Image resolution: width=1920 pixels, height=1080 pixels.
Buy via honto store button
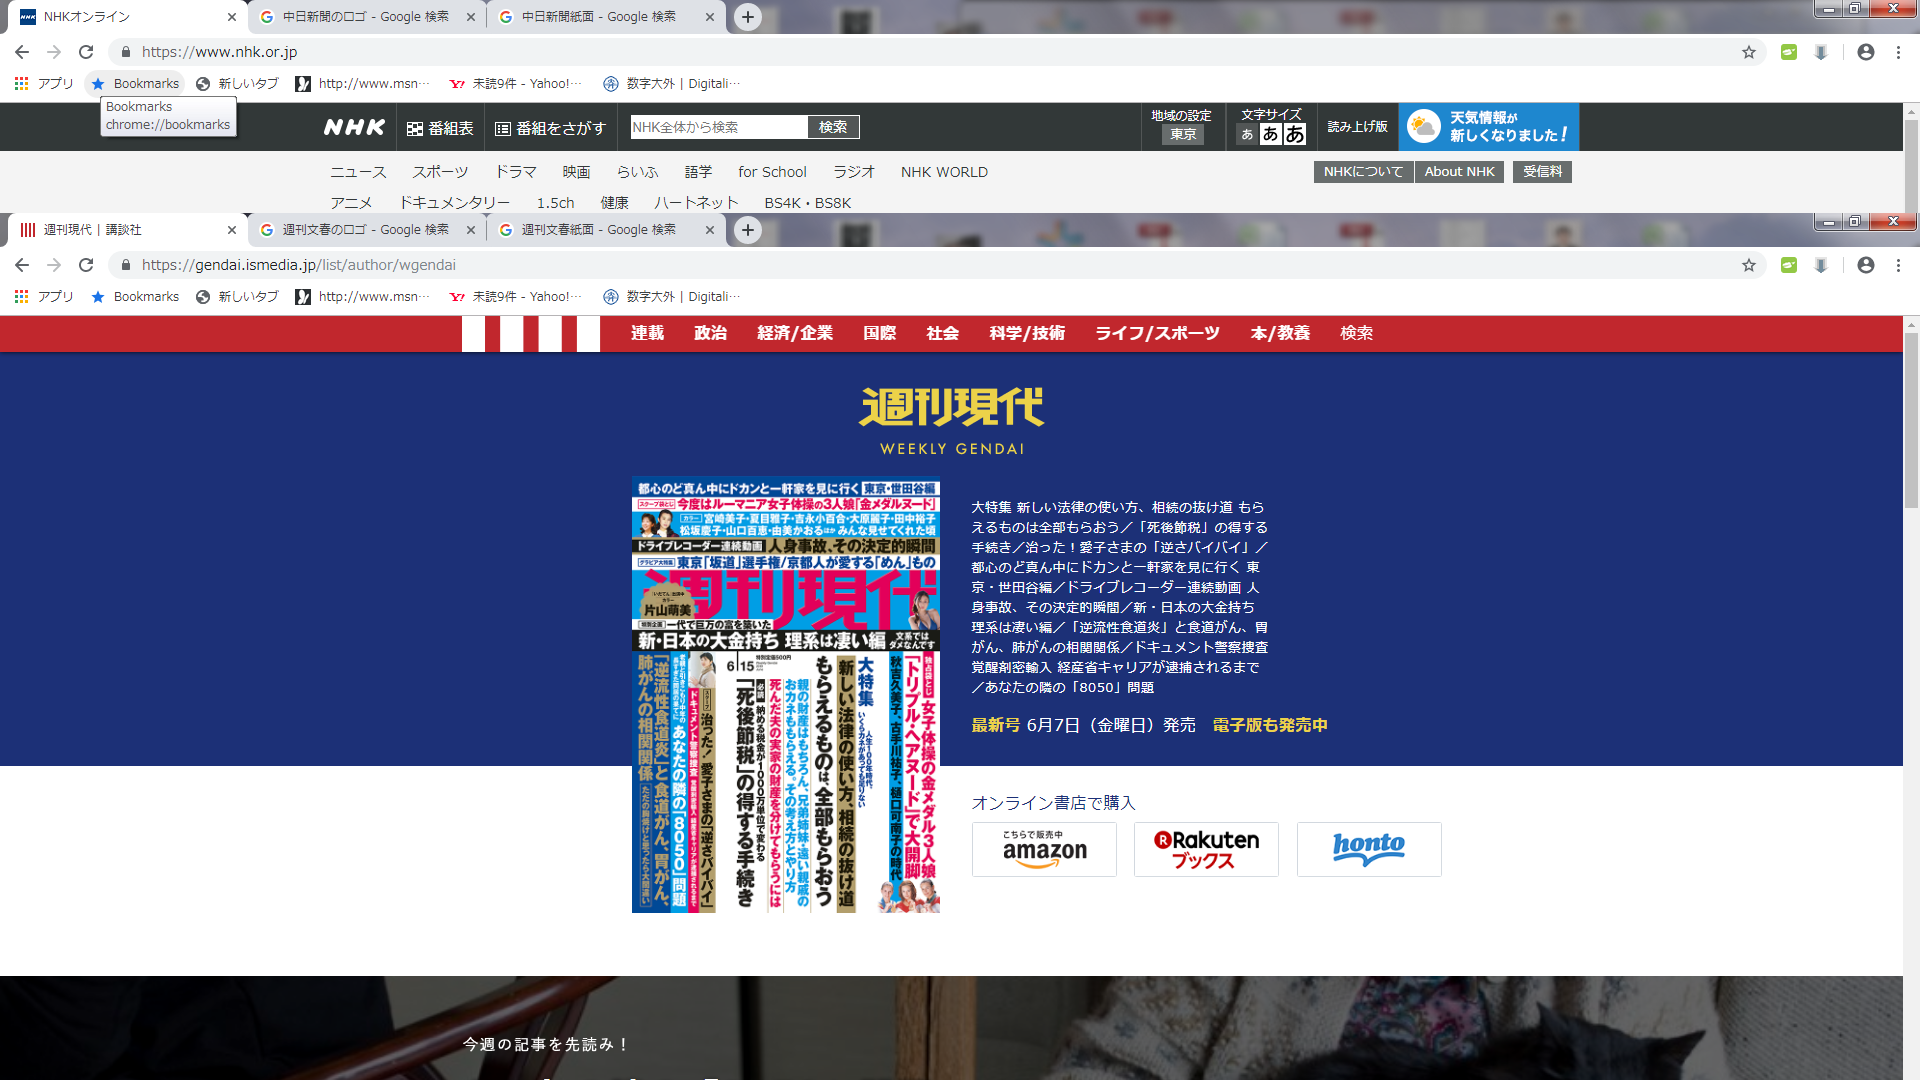point(1369,850)
